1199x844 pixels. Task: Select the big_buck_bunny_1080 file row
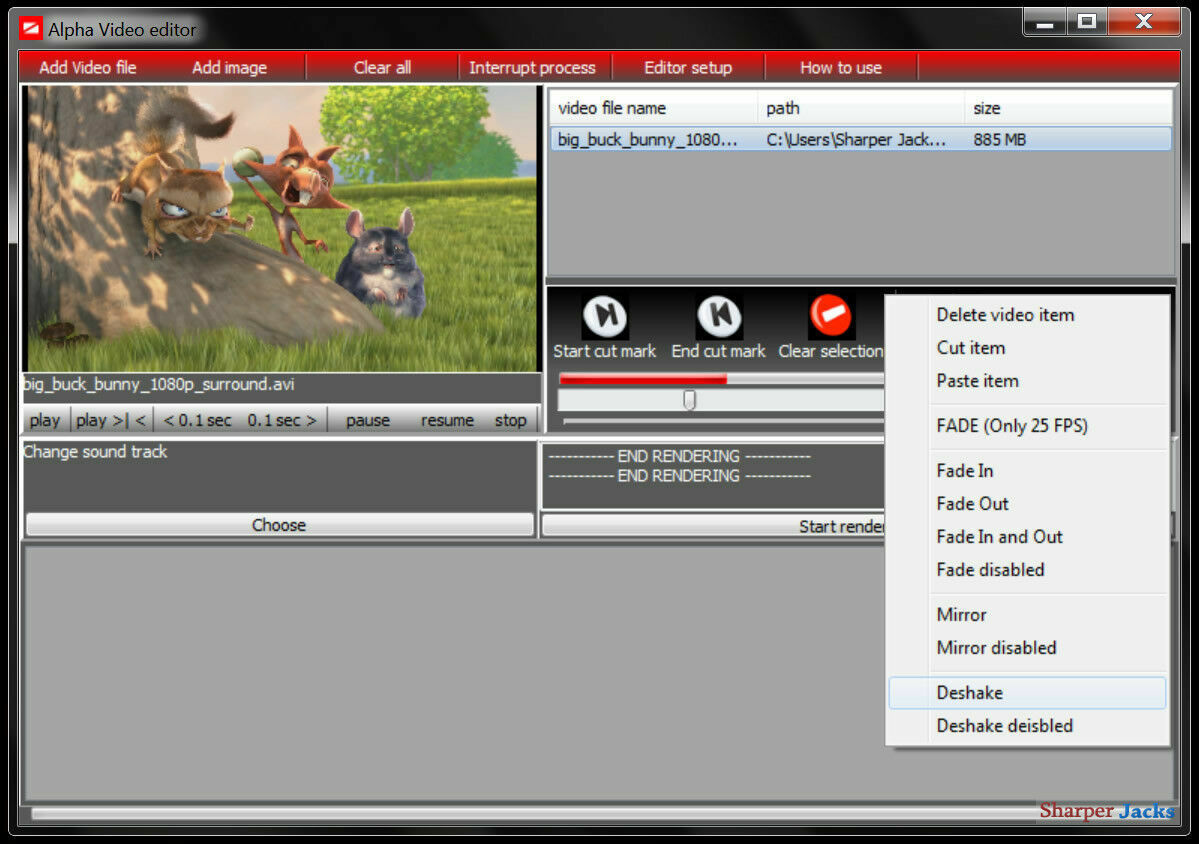[x=860, y=139]
